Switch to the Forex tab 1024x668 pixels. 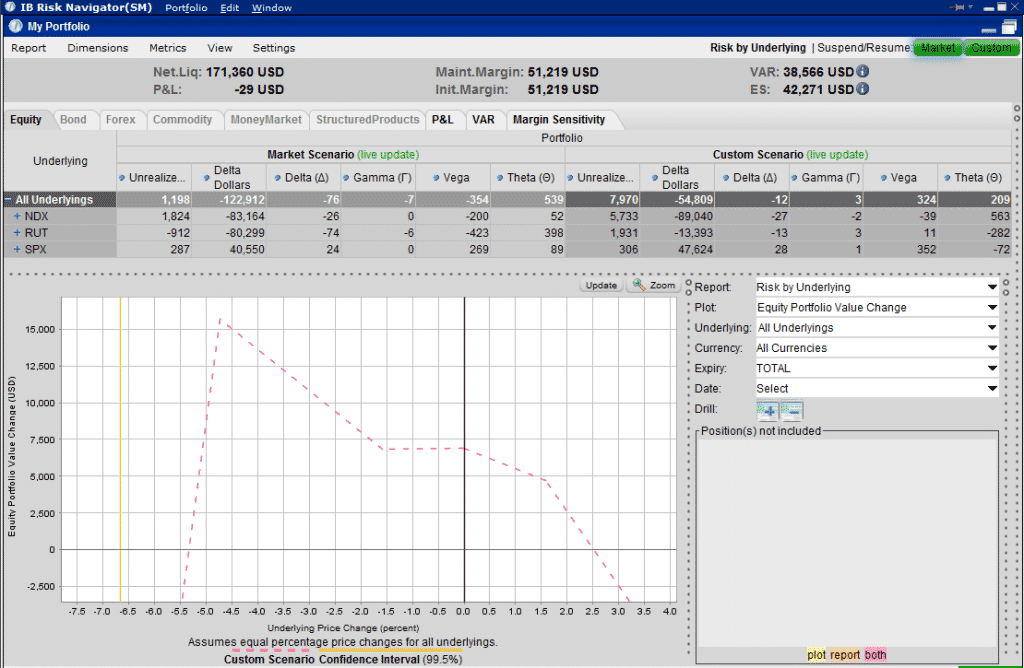pos(120,119)
